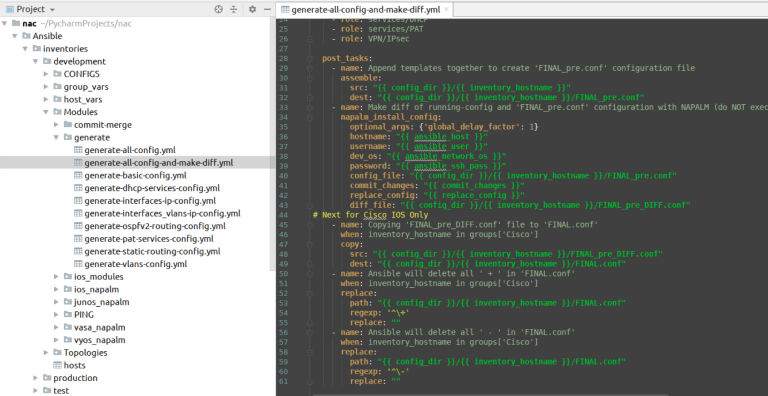This screenshot has height=396, width=768.
Task: Click the locate-in-project target icon
Action: (x=218, y=9)
